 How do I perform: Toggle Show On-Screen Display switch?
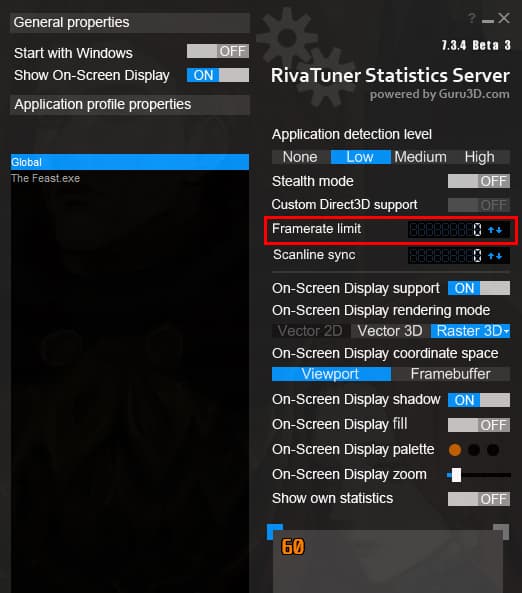pyautogui.click(x=218, y=75)
